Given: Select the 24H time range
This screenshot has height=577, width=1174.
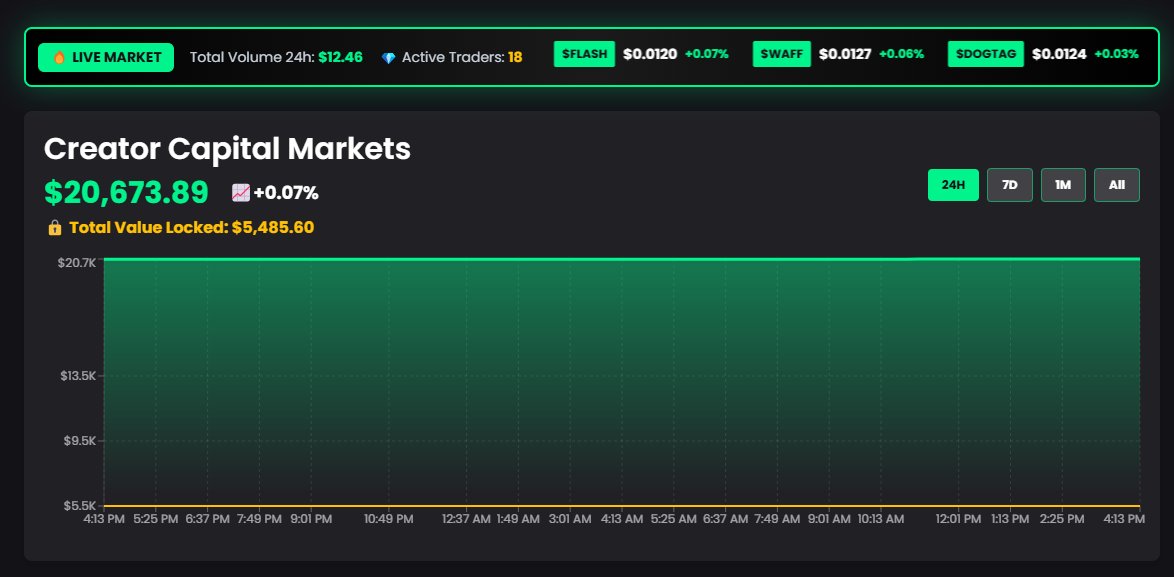Looking at the screenshot, I should (953, 185).
